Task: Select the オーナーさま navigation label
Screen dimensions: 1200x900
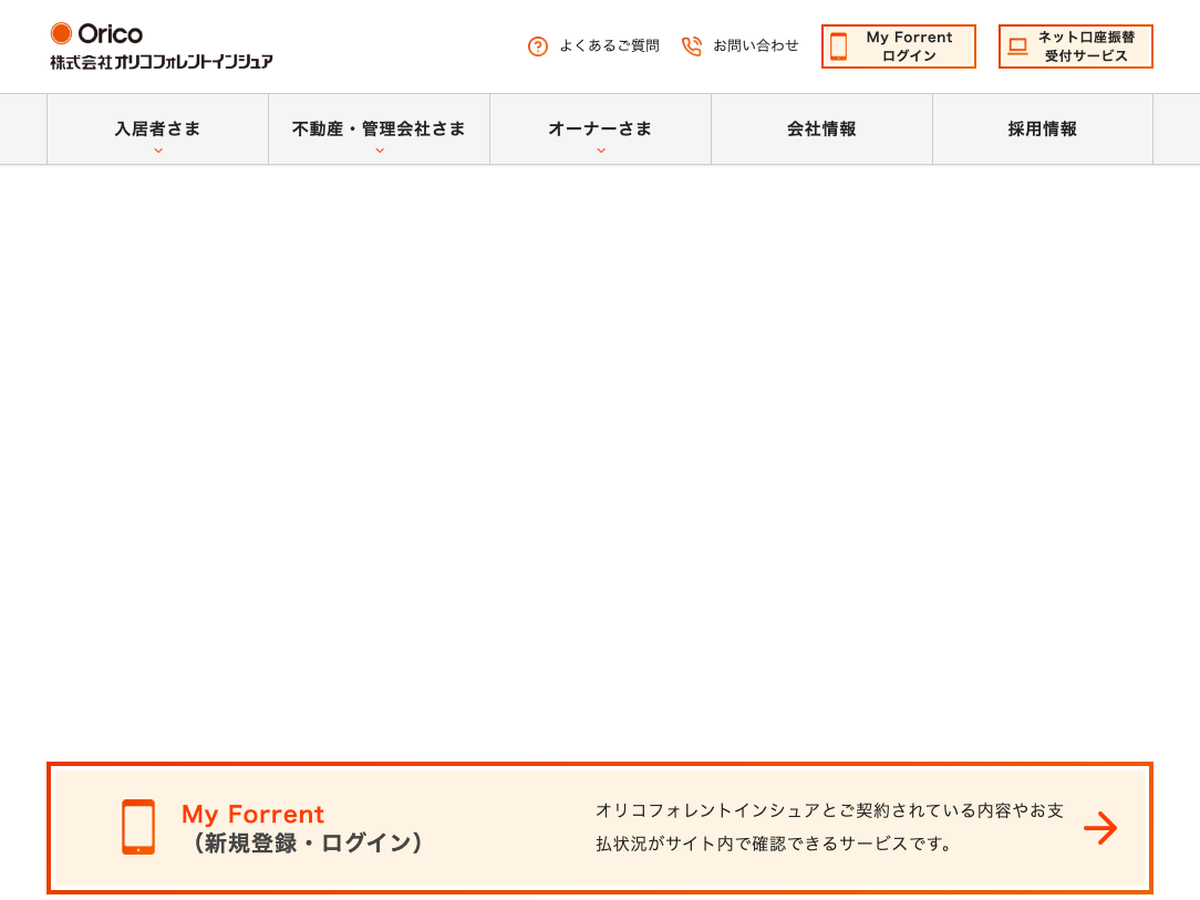Action: pos(600,129)
